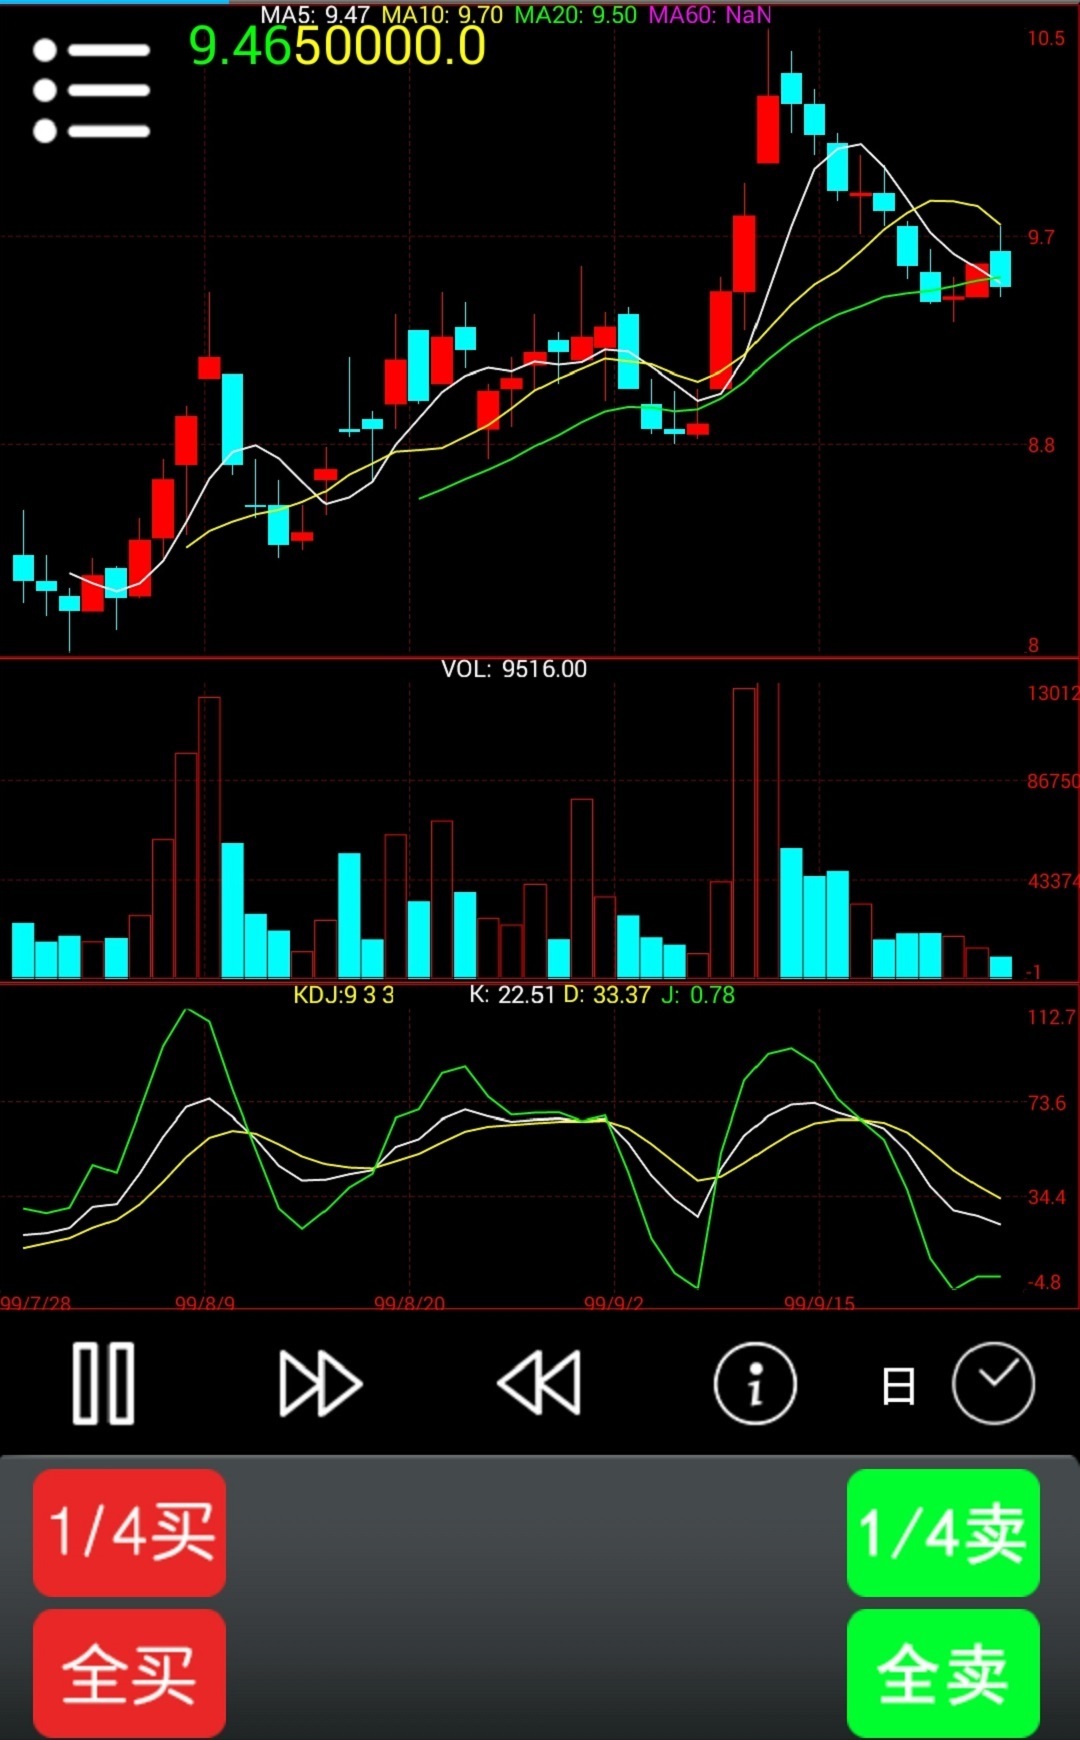The image size is (1080, 1740).
Task: Tap the K: 22.51 value
Action: (511, 995)
